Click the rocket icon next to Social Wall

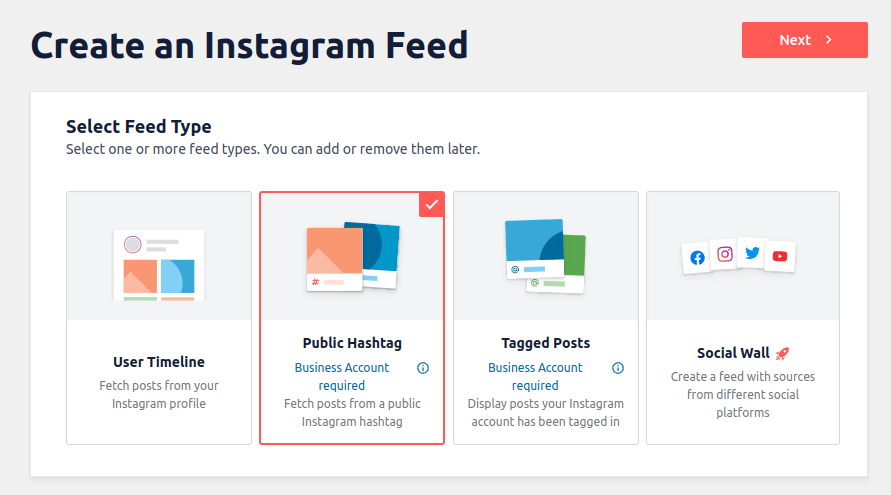click(783, 353)
